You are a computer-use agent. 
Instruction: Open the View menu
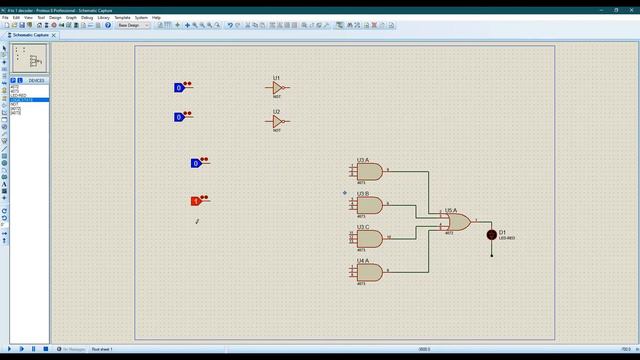coord(28,18)
